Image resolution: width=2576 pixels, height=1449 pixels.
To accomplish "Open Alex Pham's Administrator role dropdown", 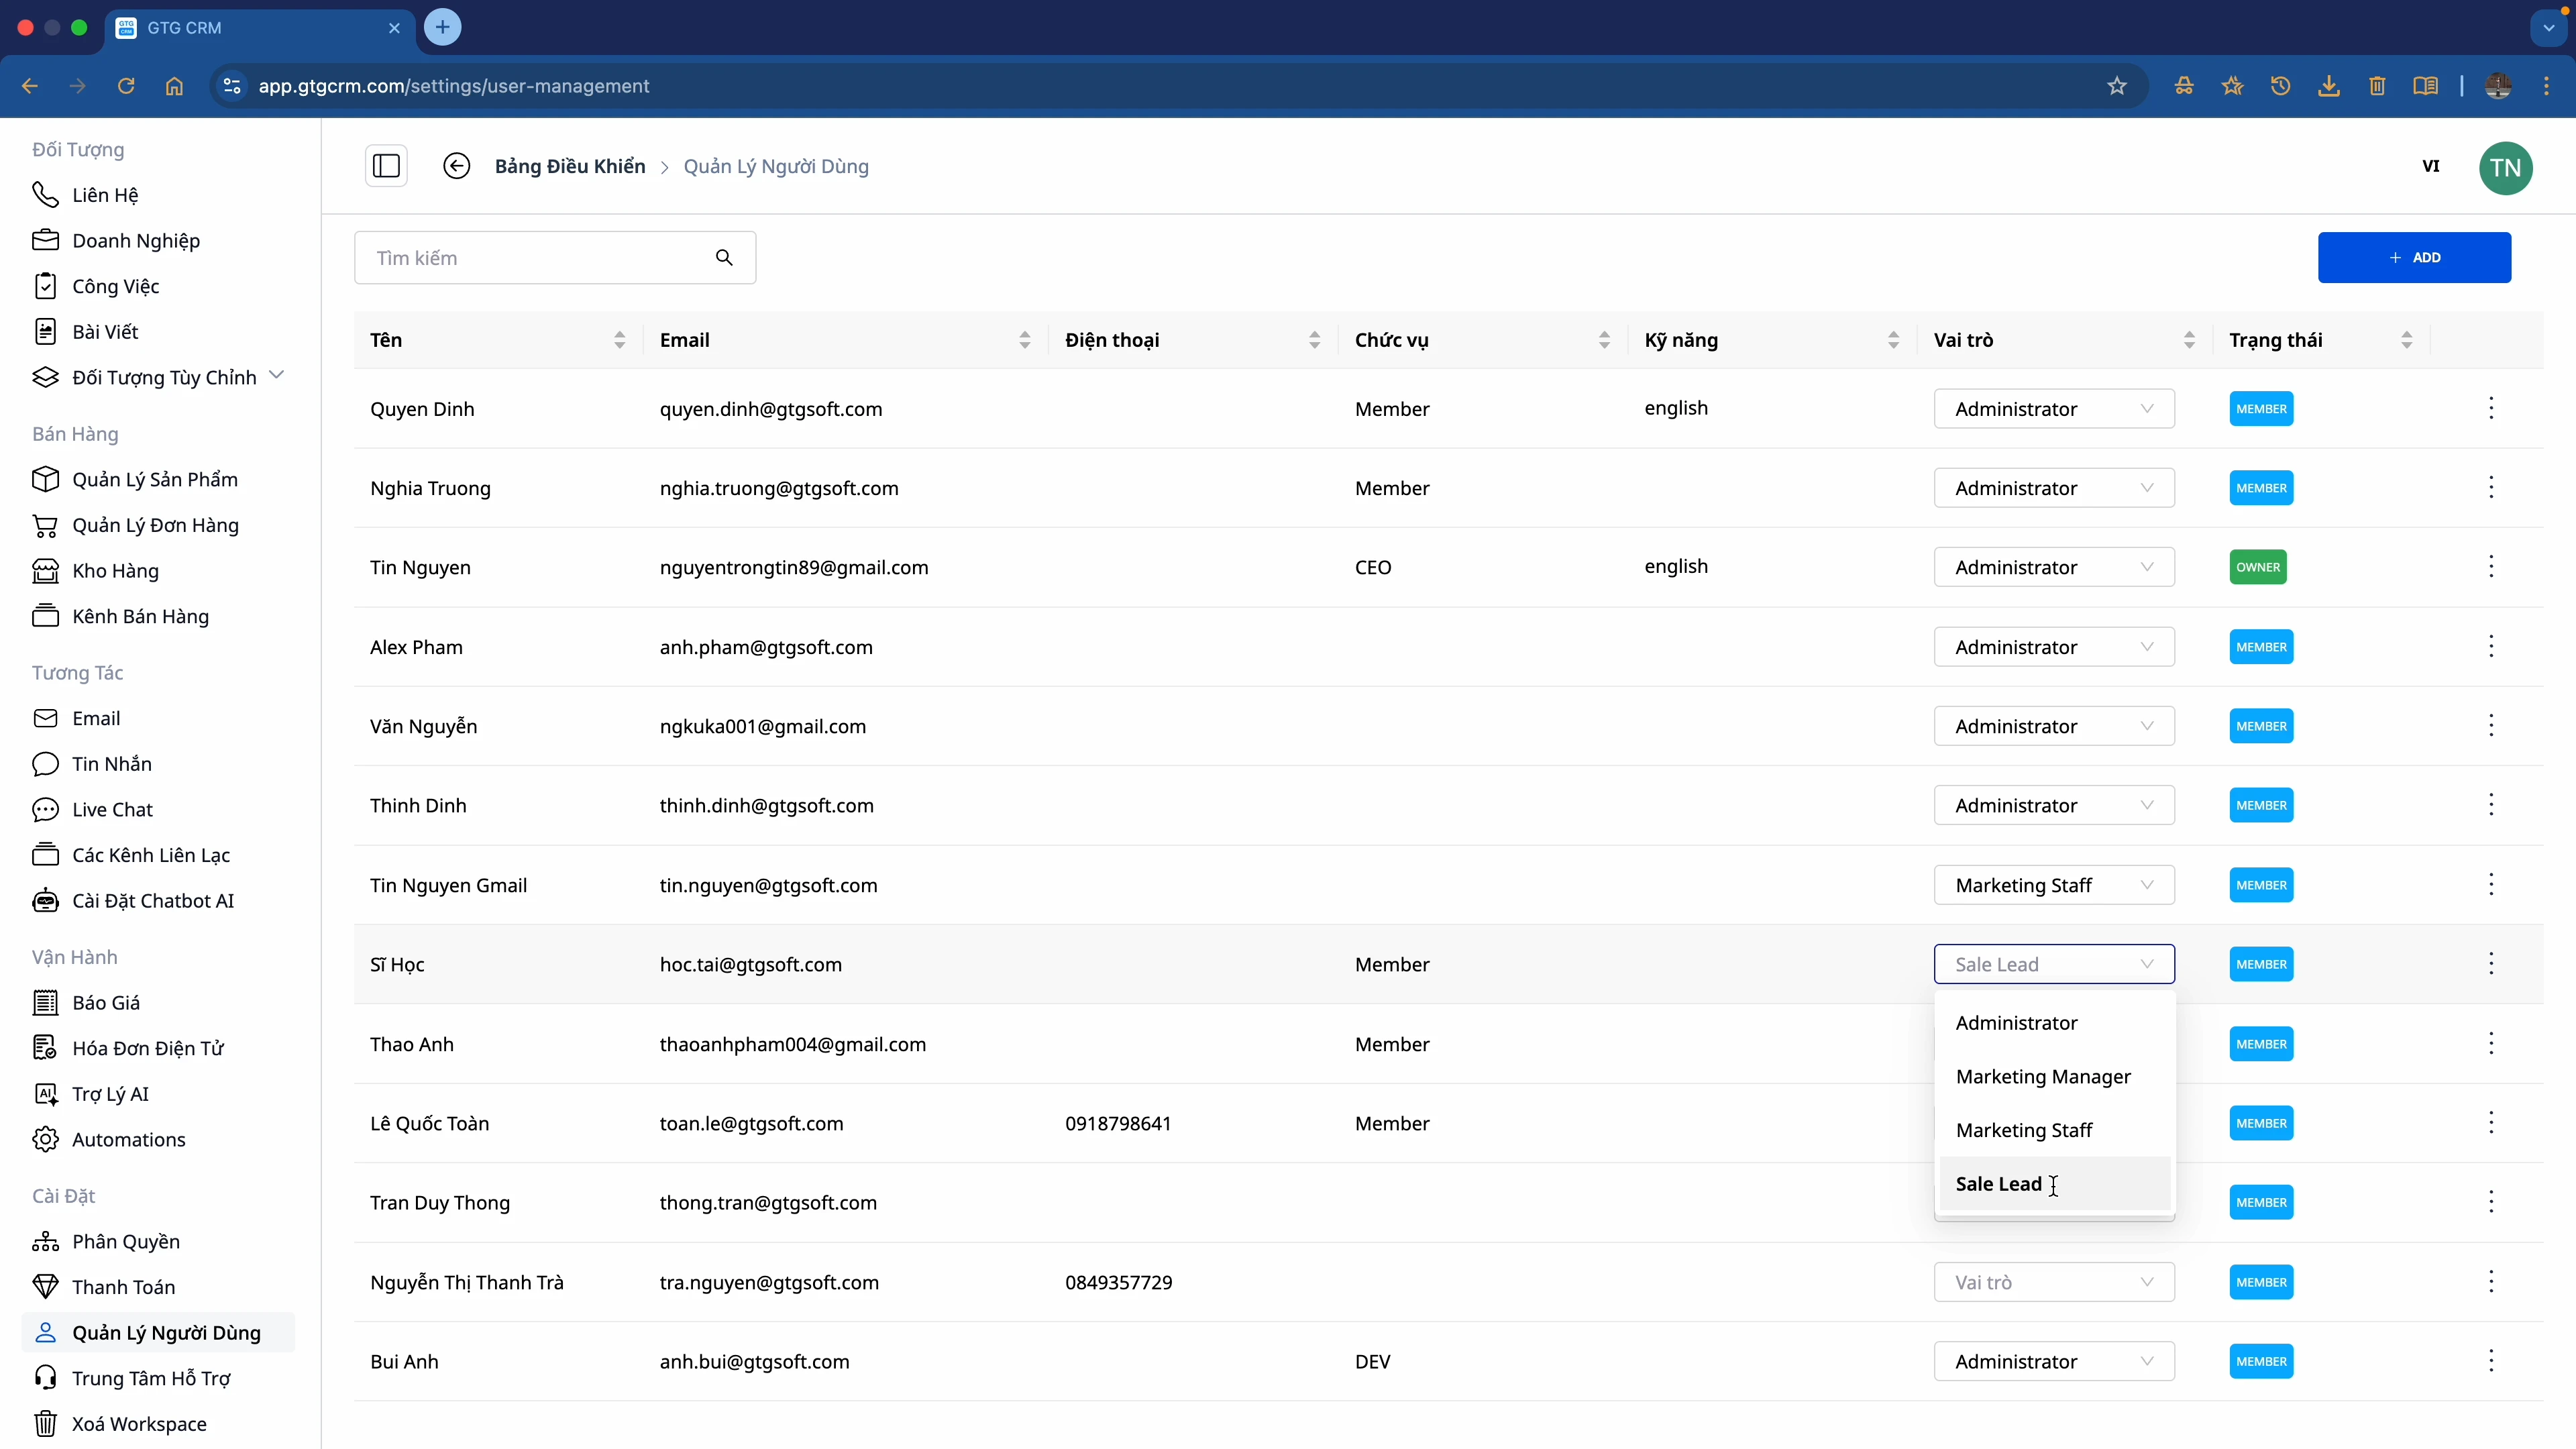I will 2053,646.
